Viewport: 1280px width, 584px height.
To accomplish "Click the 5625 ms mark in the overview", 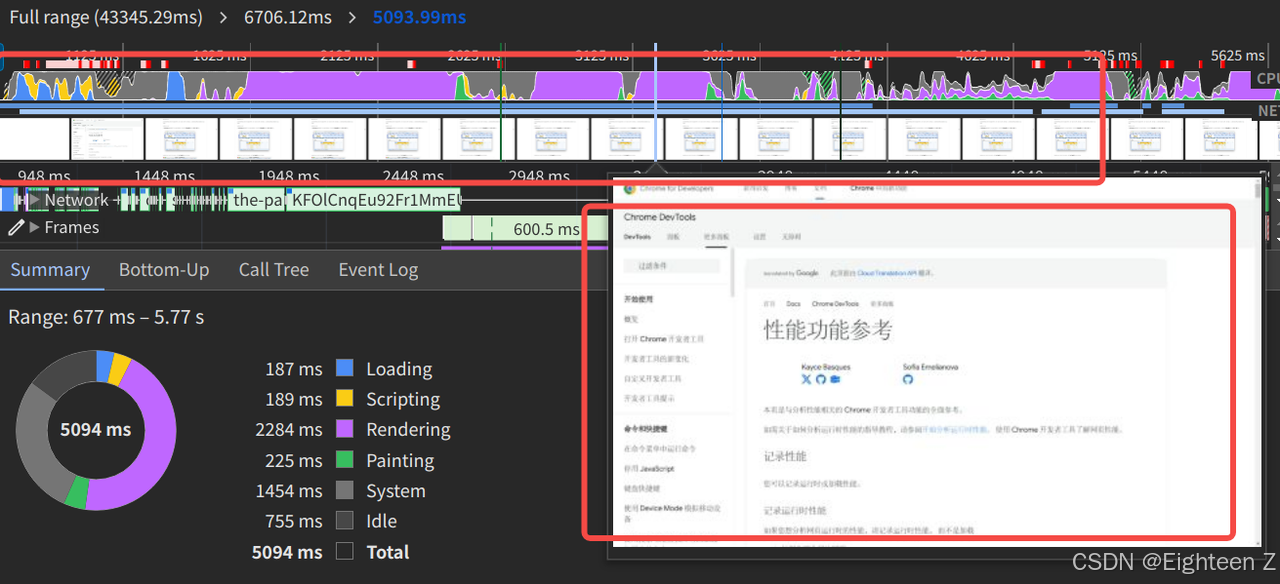I will 1238,56.
